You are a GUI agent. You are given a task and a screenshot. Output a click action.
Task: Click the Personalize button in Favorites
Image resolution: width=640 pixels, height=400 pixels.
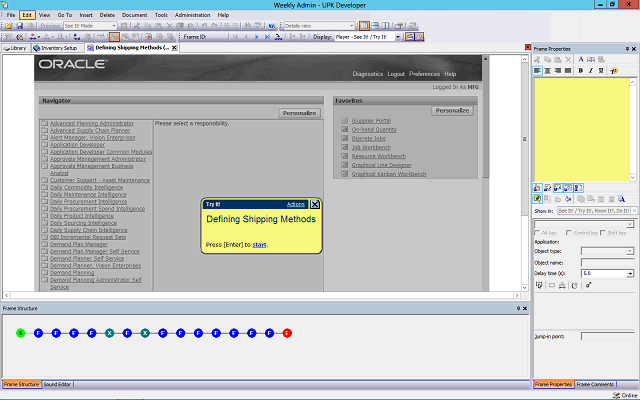(452, 111)
